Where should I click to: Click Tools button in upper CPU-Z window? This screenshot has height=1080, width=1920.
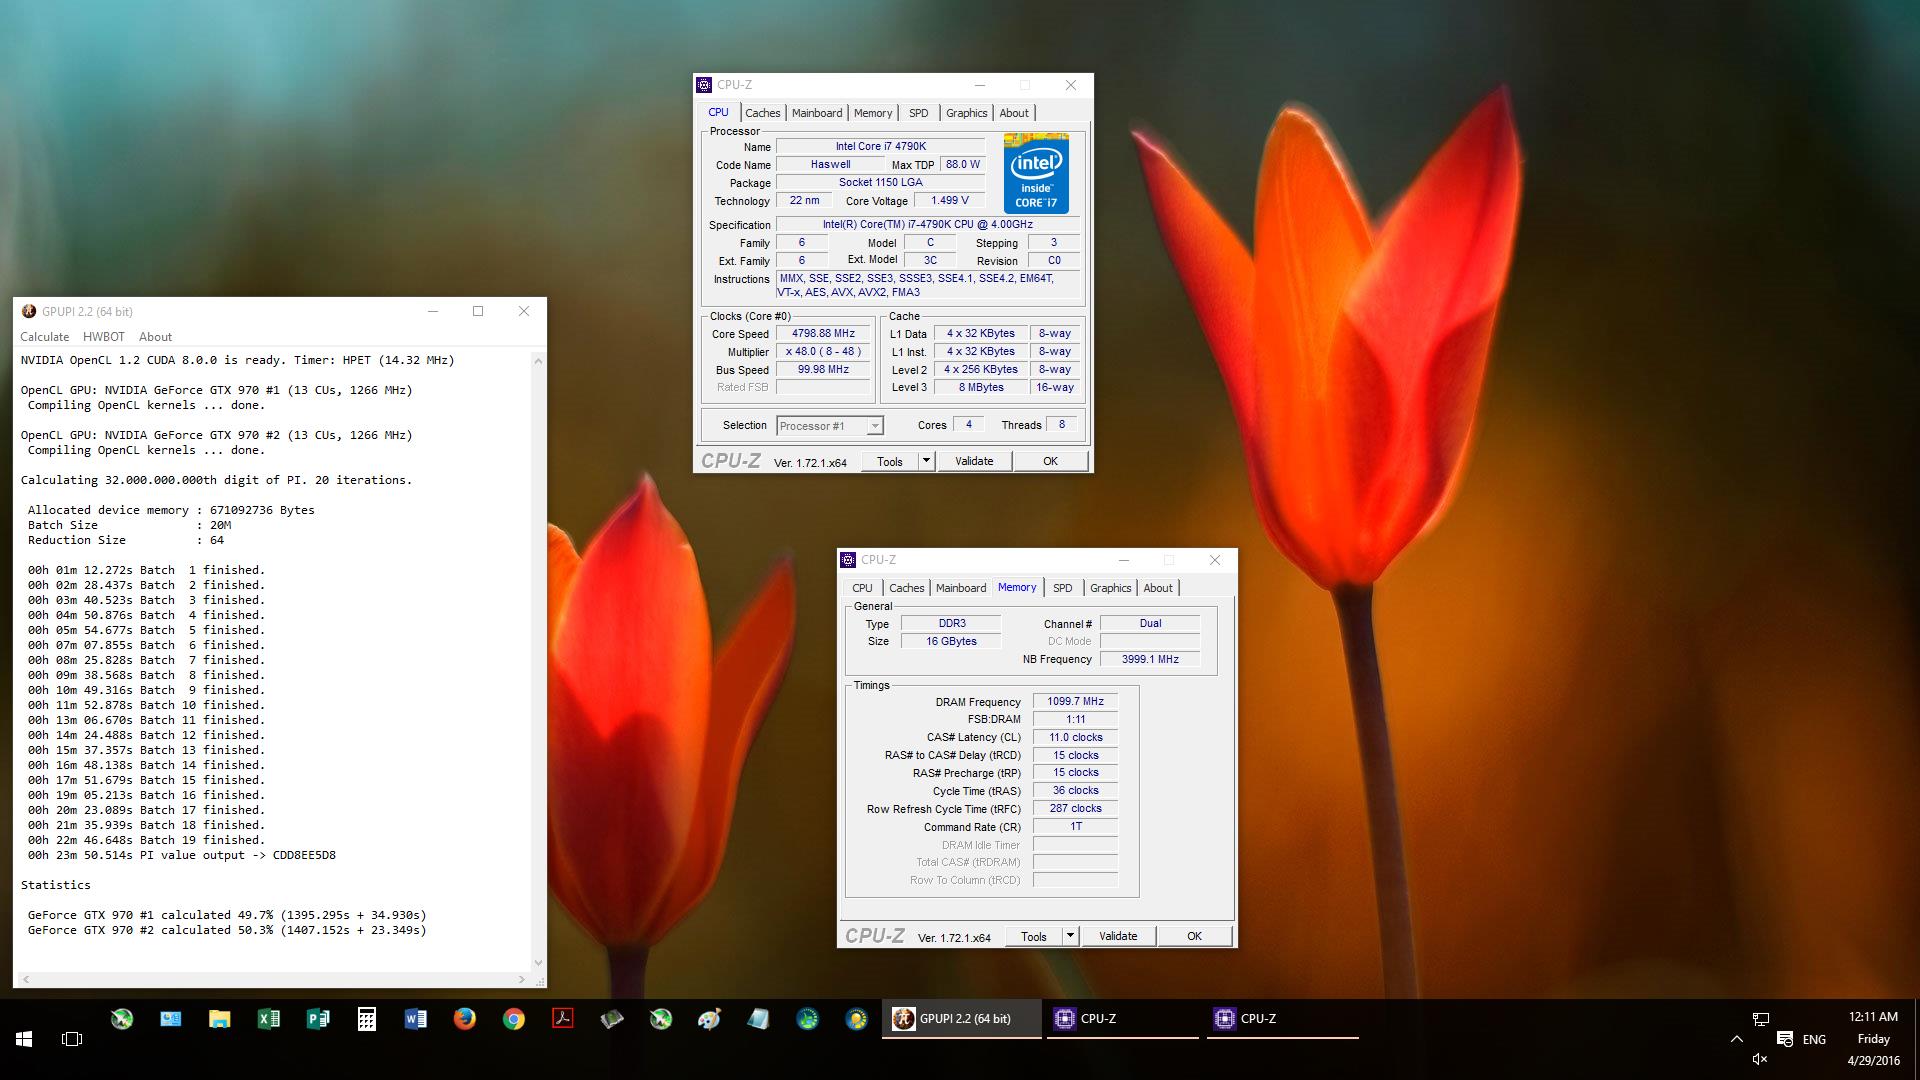coord(890,461)
